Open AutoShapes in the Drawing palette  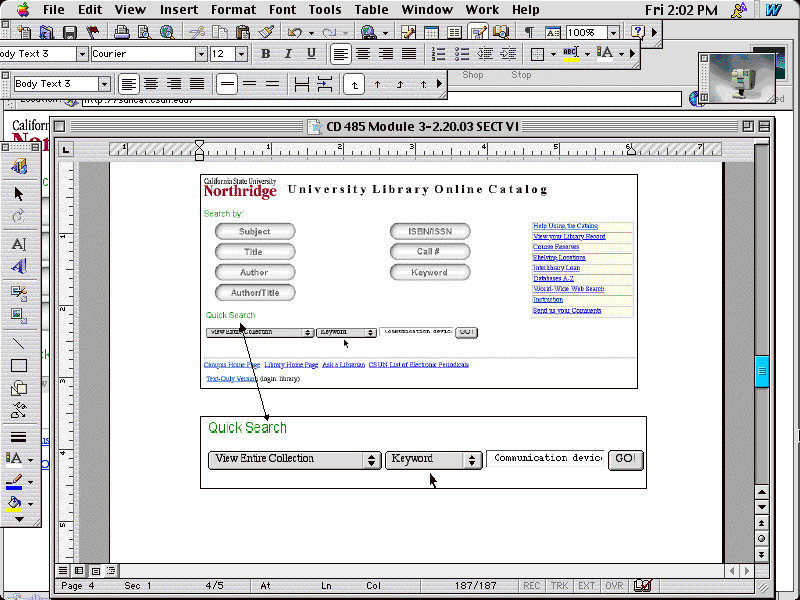pyautogui.click(x=19, y=388)
